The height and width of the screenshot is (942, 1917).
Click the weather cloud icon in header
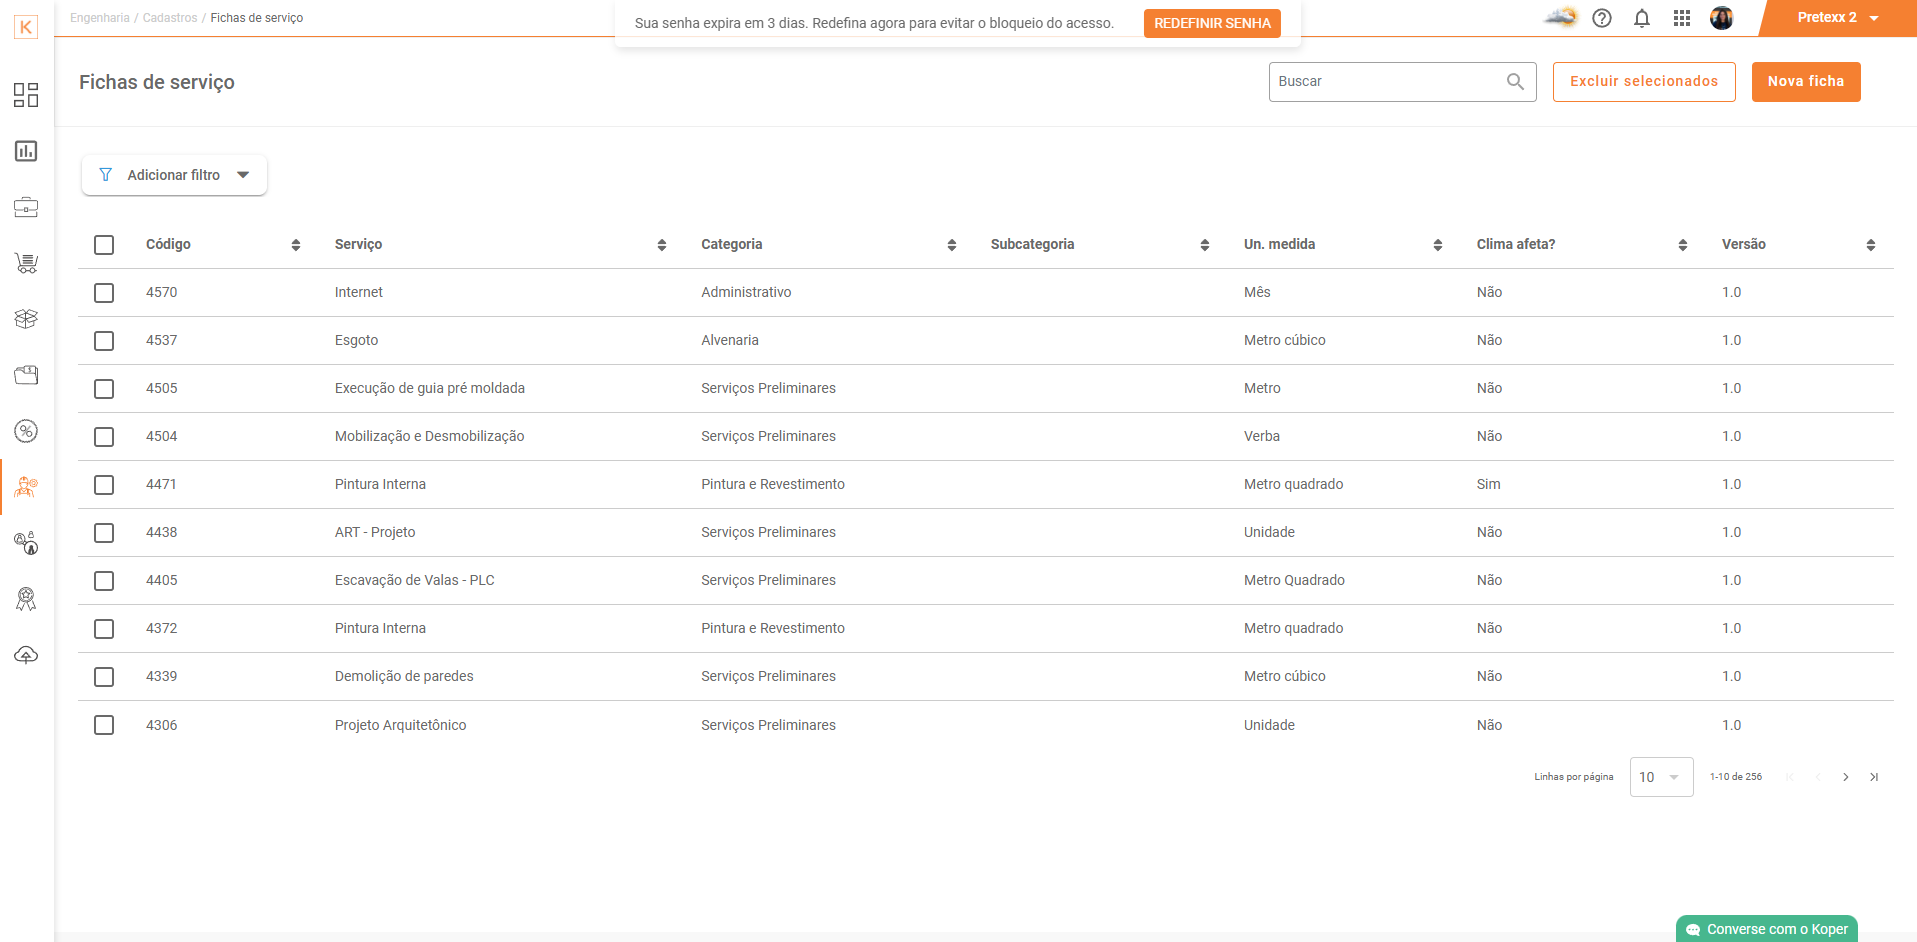coord(1560,17)
